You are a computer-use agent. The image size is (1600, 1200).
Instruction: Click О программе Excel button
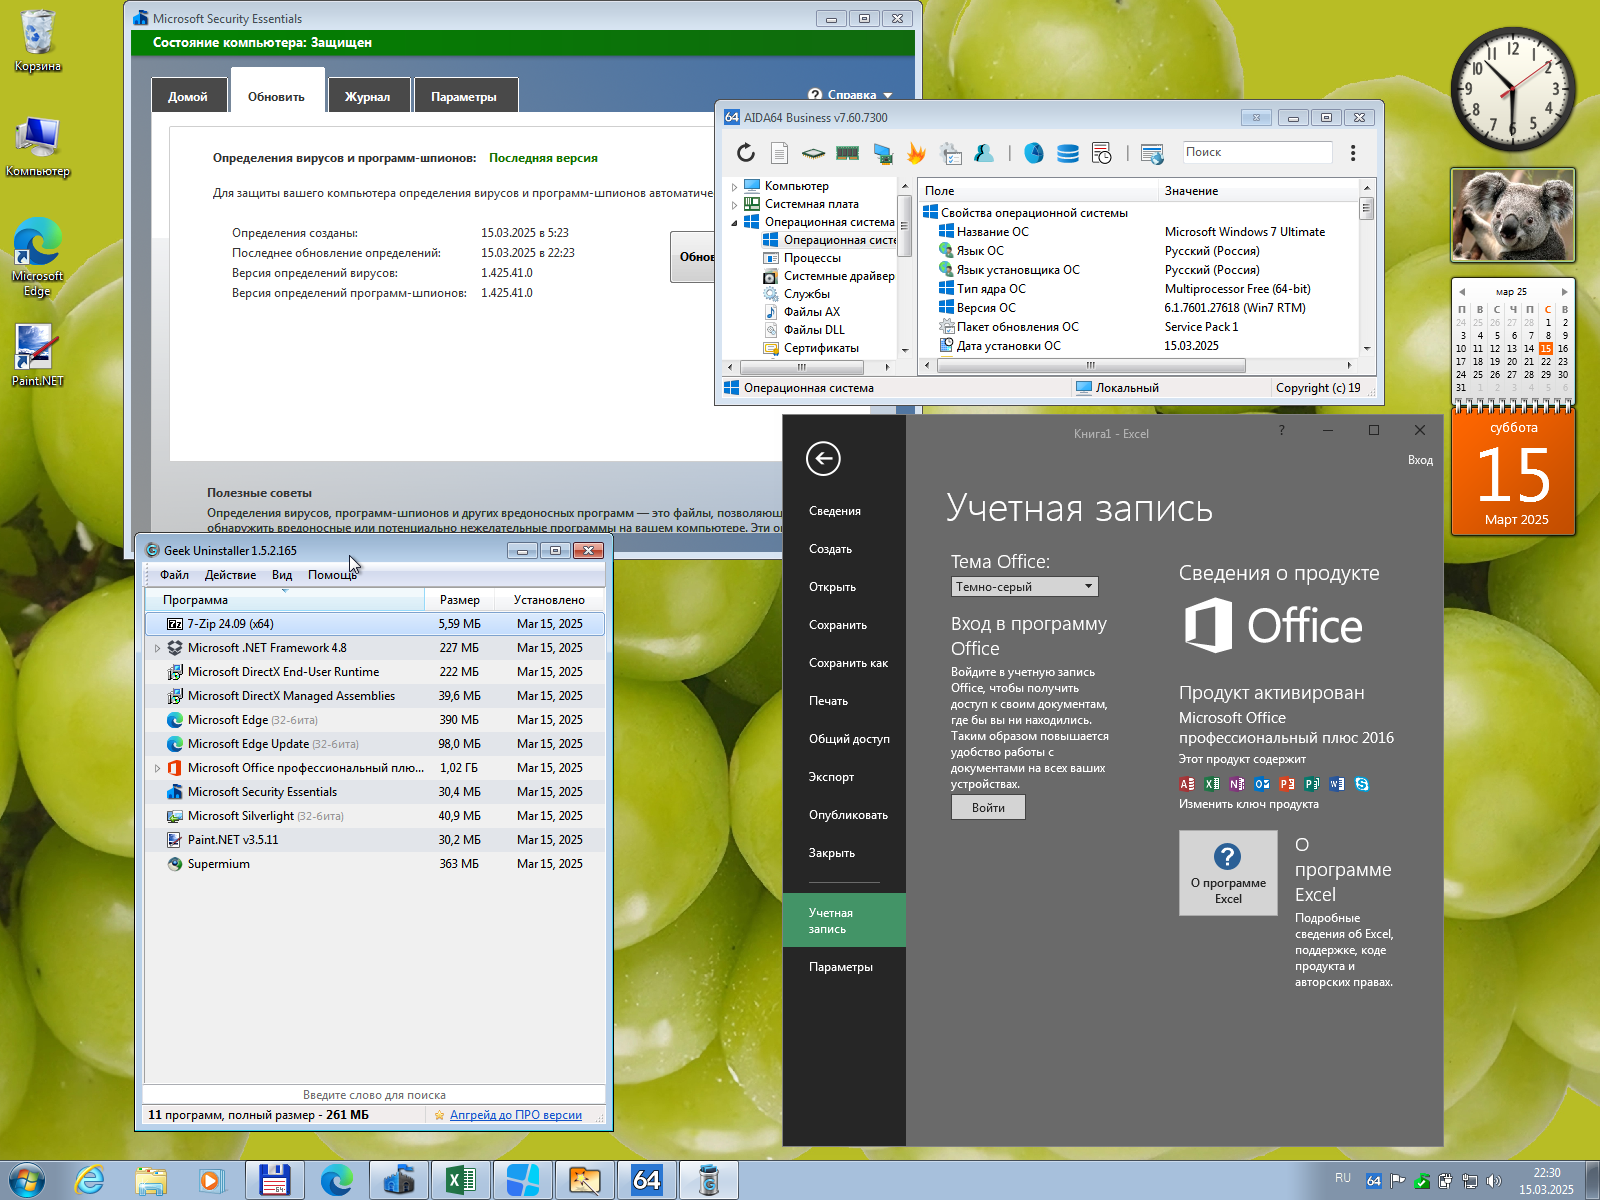click(1228, 873)
